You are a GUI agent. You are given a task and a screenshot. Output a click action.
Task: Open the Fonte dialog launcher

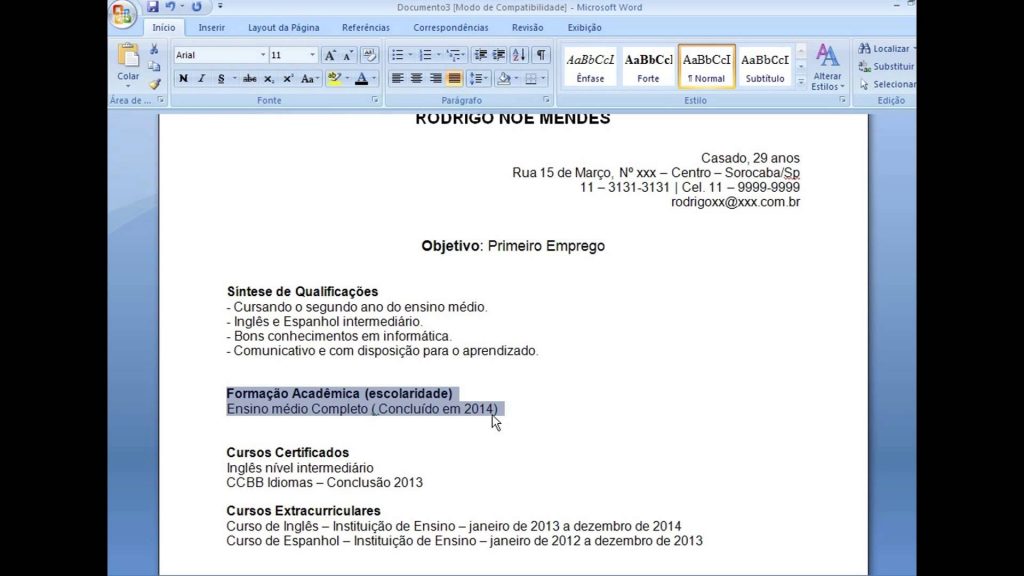tap(375, 100)
